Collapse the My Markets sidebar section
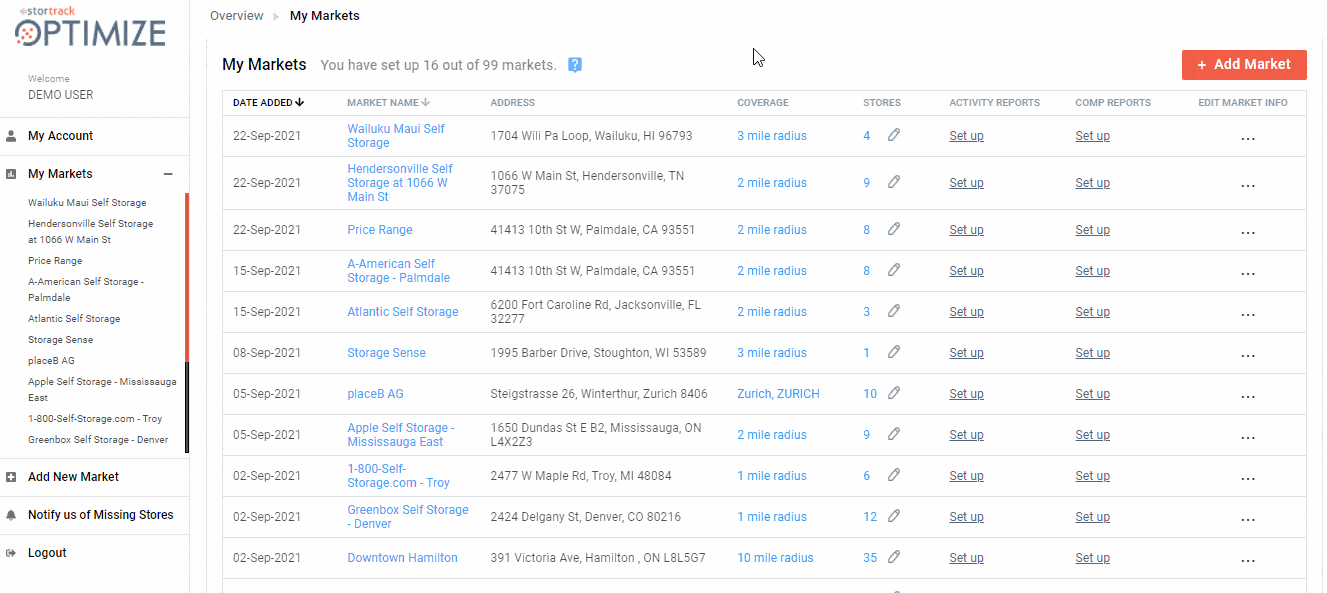 click(168, 174)
